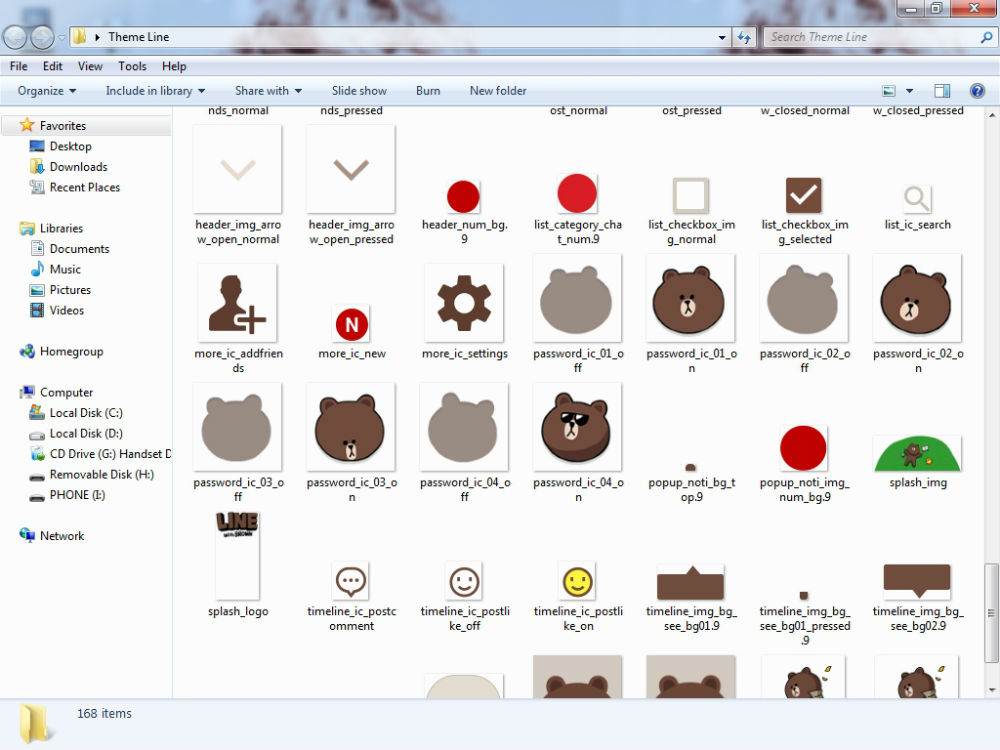Select header_img_arrow_open_normal file

point(237,169)
